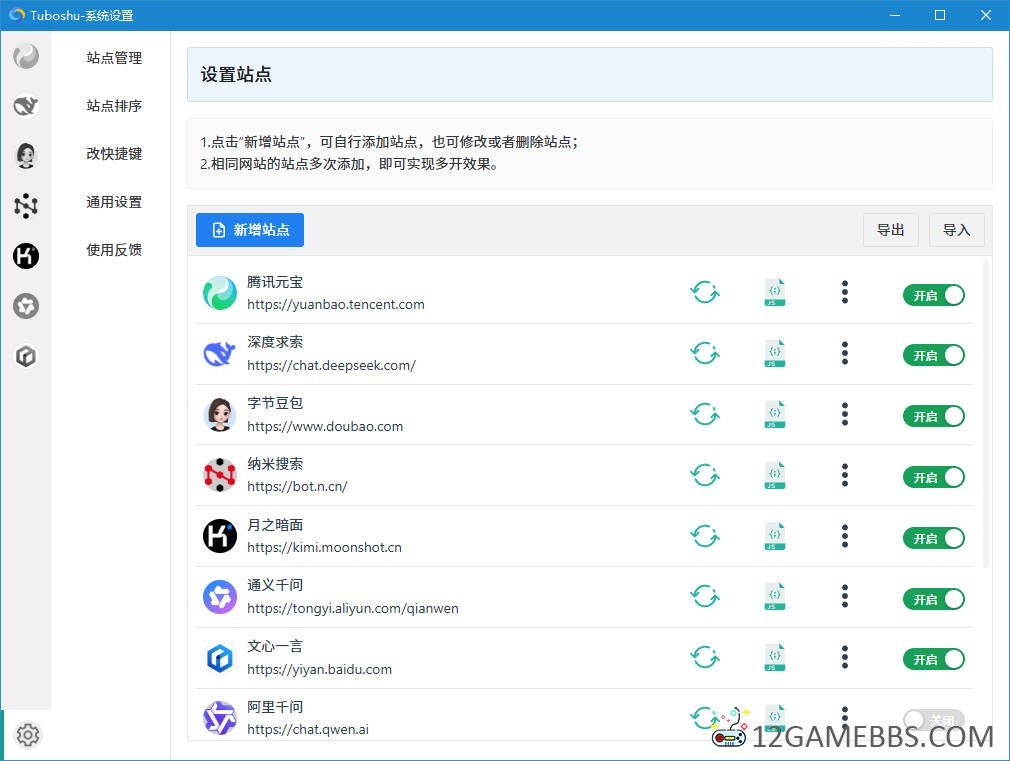Disable the 腾讯元宝 site toggle
1010x761 pixels.
pyautogui.click(x=933, y=294)
